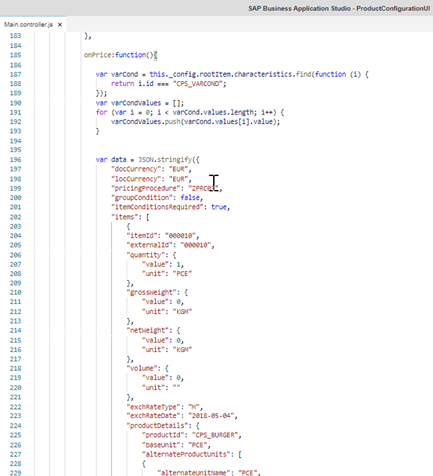Click line number 185 in the gutter
The width and height of the screenshot is (433, 476).
click(x=15, y=55)
